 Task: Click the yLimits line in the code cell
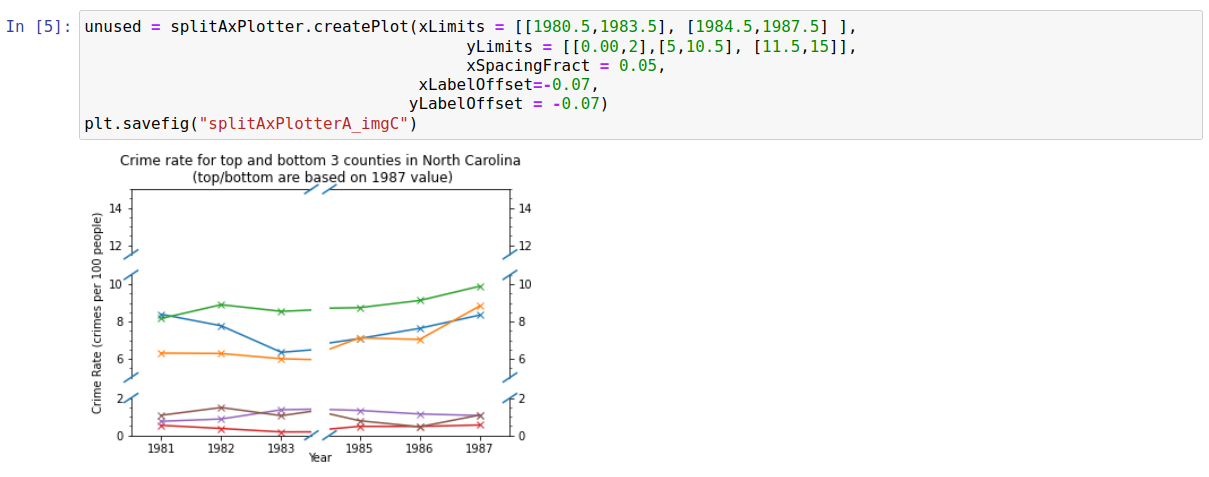click(x=661, y=46)
